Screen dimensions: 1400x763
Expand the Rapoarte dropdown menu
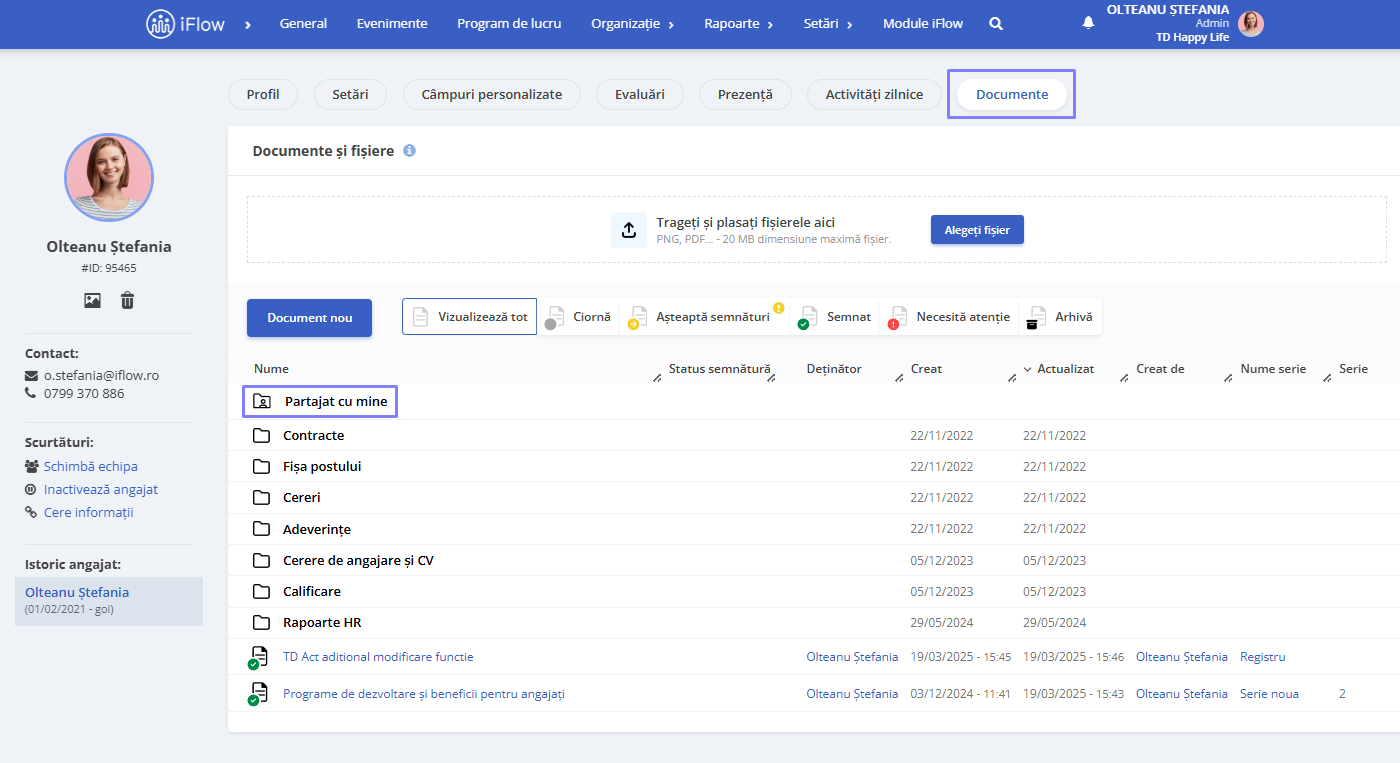click(738, 23)
